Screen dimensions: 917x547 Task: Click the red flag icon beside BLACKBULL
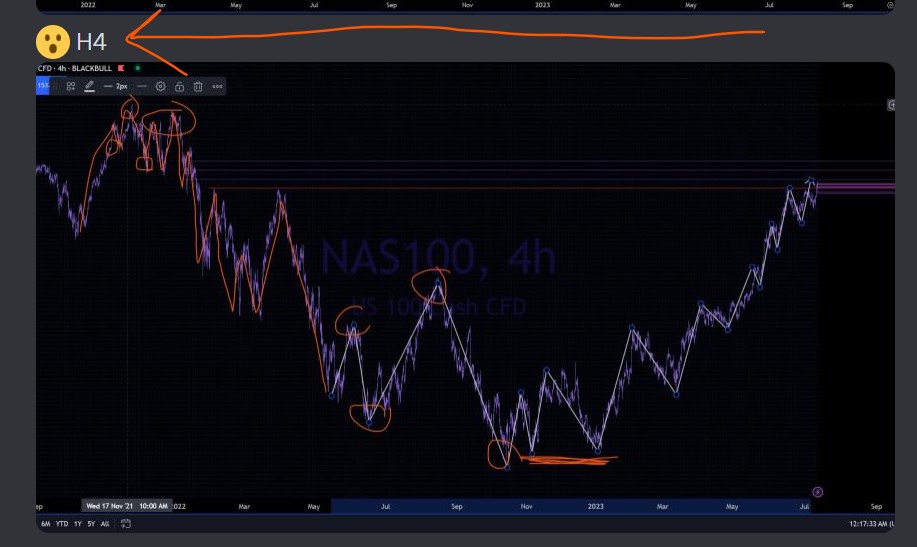point(121,68)
